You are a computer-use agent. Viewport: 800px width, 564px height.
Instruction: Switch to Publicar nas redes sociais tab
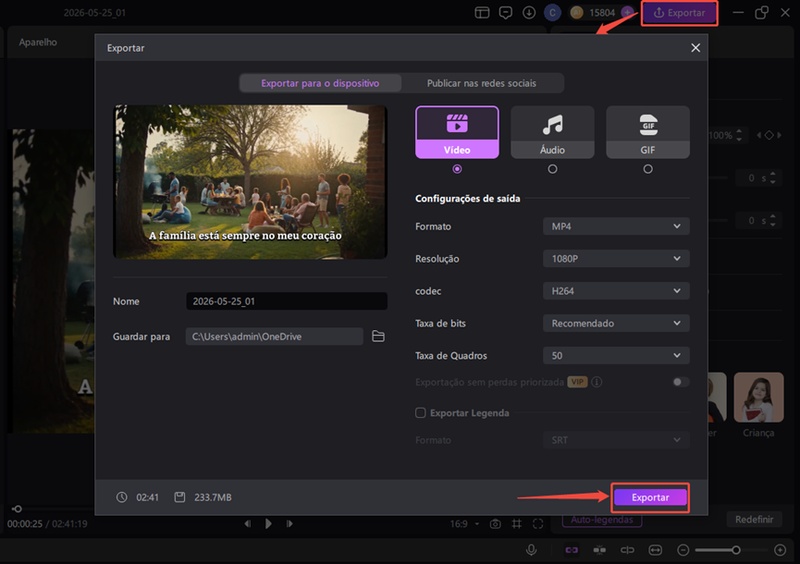point(482,83)
